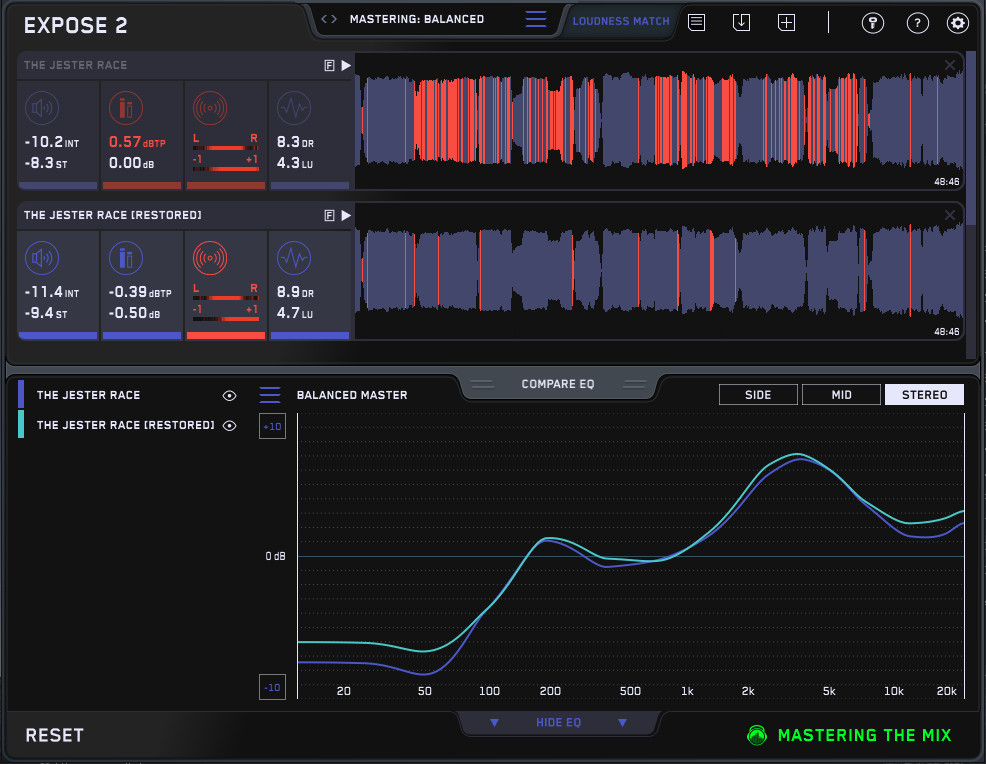Hide The Jester Race EQ curve with eye icon
Image resolution: width=986 pixels, height=764 pixels.
point(229,396)
